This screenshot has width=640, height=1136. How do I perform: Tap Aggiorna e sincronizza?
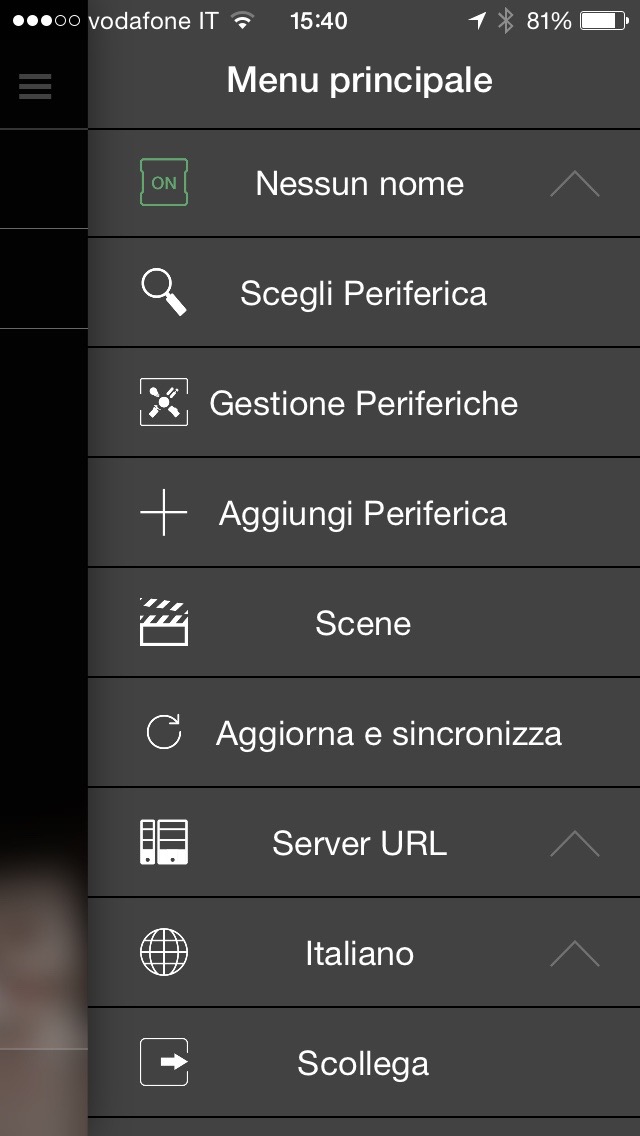[x=388, y=733]
